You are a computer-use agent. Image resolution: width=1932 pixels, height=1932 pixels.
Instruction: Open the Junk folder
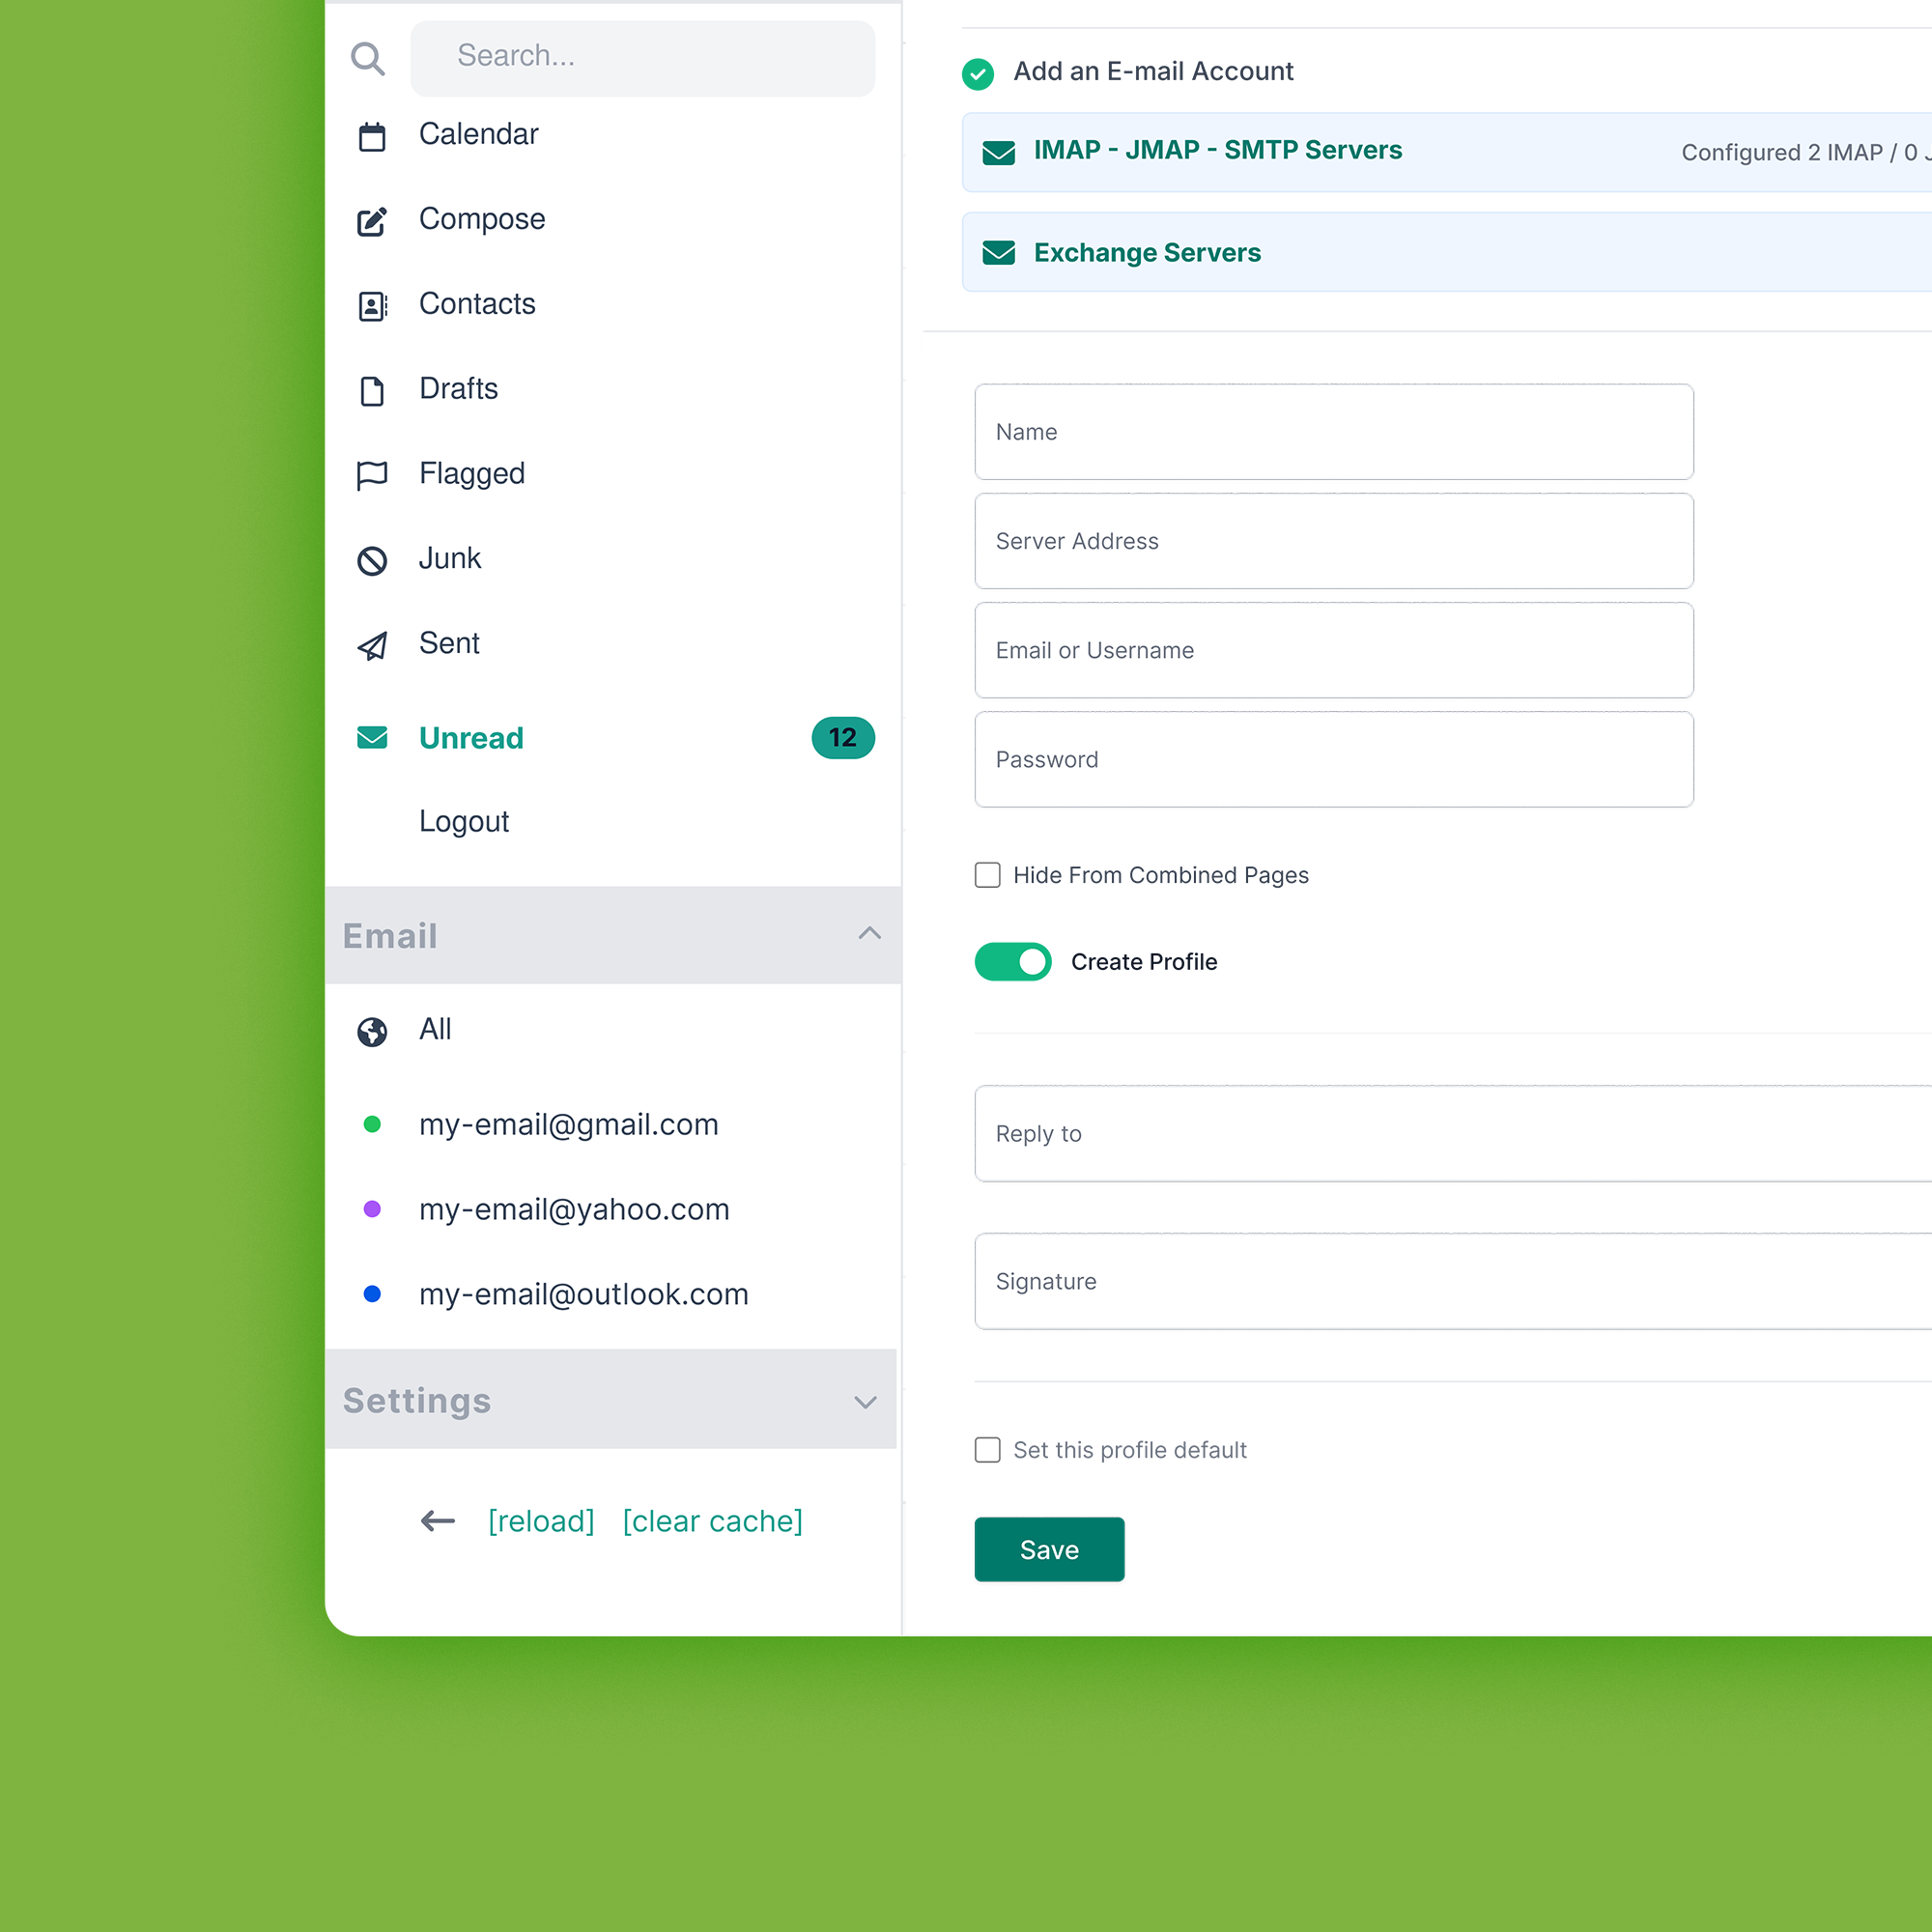450,558
